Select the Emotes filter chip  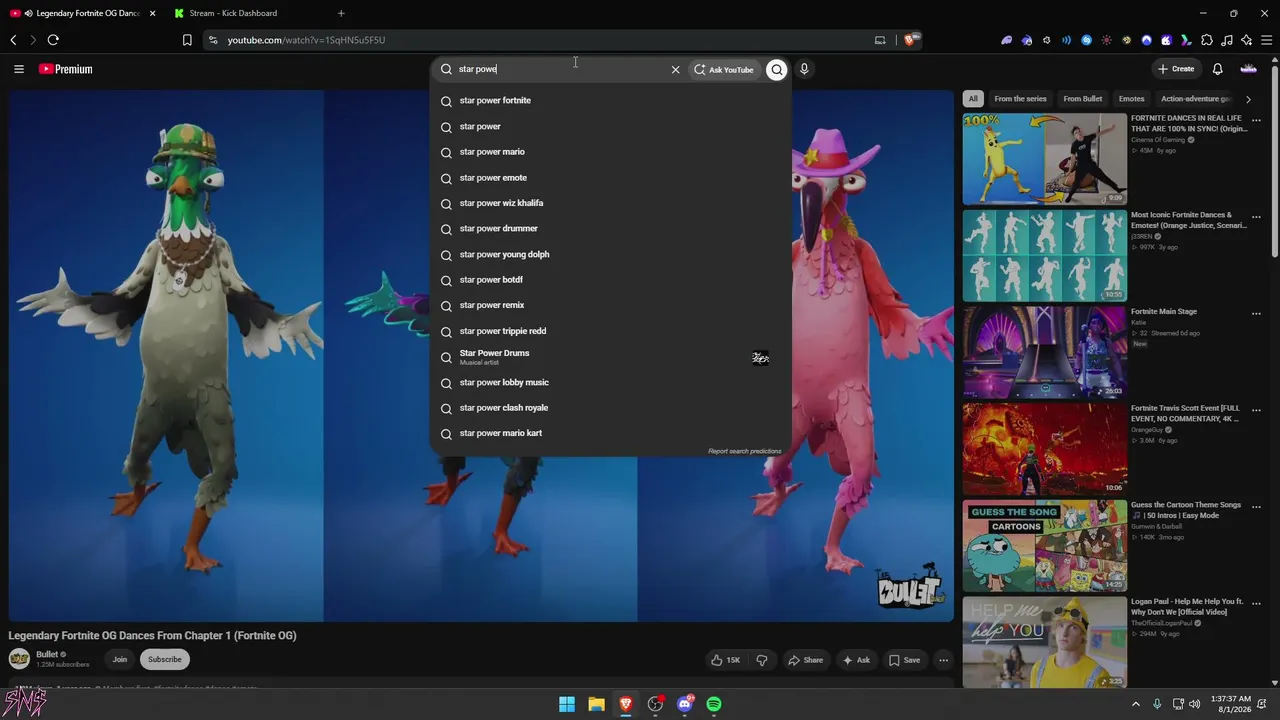click(1132, 99)
